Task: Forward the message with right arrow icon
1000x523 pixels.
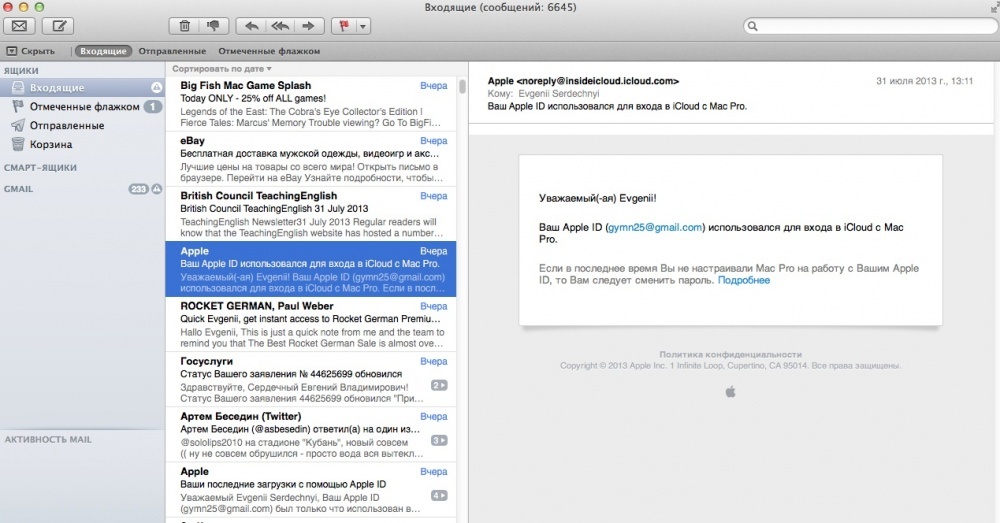Action: 309,26
